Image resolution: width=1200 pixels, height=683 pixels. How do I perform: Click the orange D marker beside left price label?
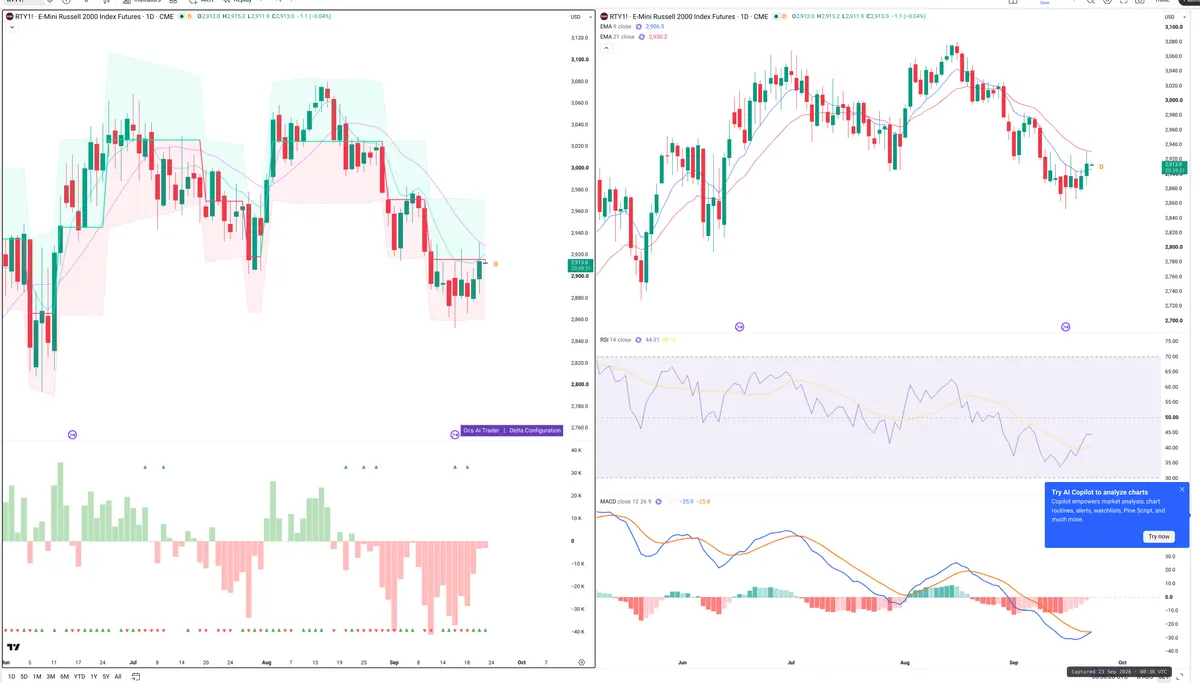(496, 264)
